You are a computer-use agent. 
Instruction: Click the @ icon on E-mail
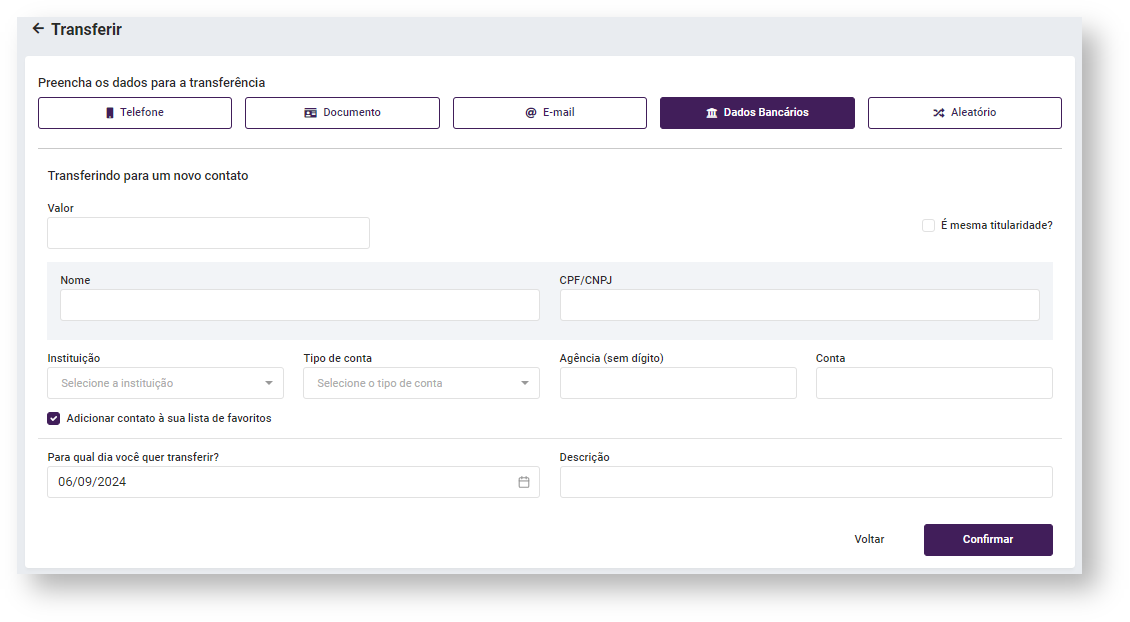531,113
